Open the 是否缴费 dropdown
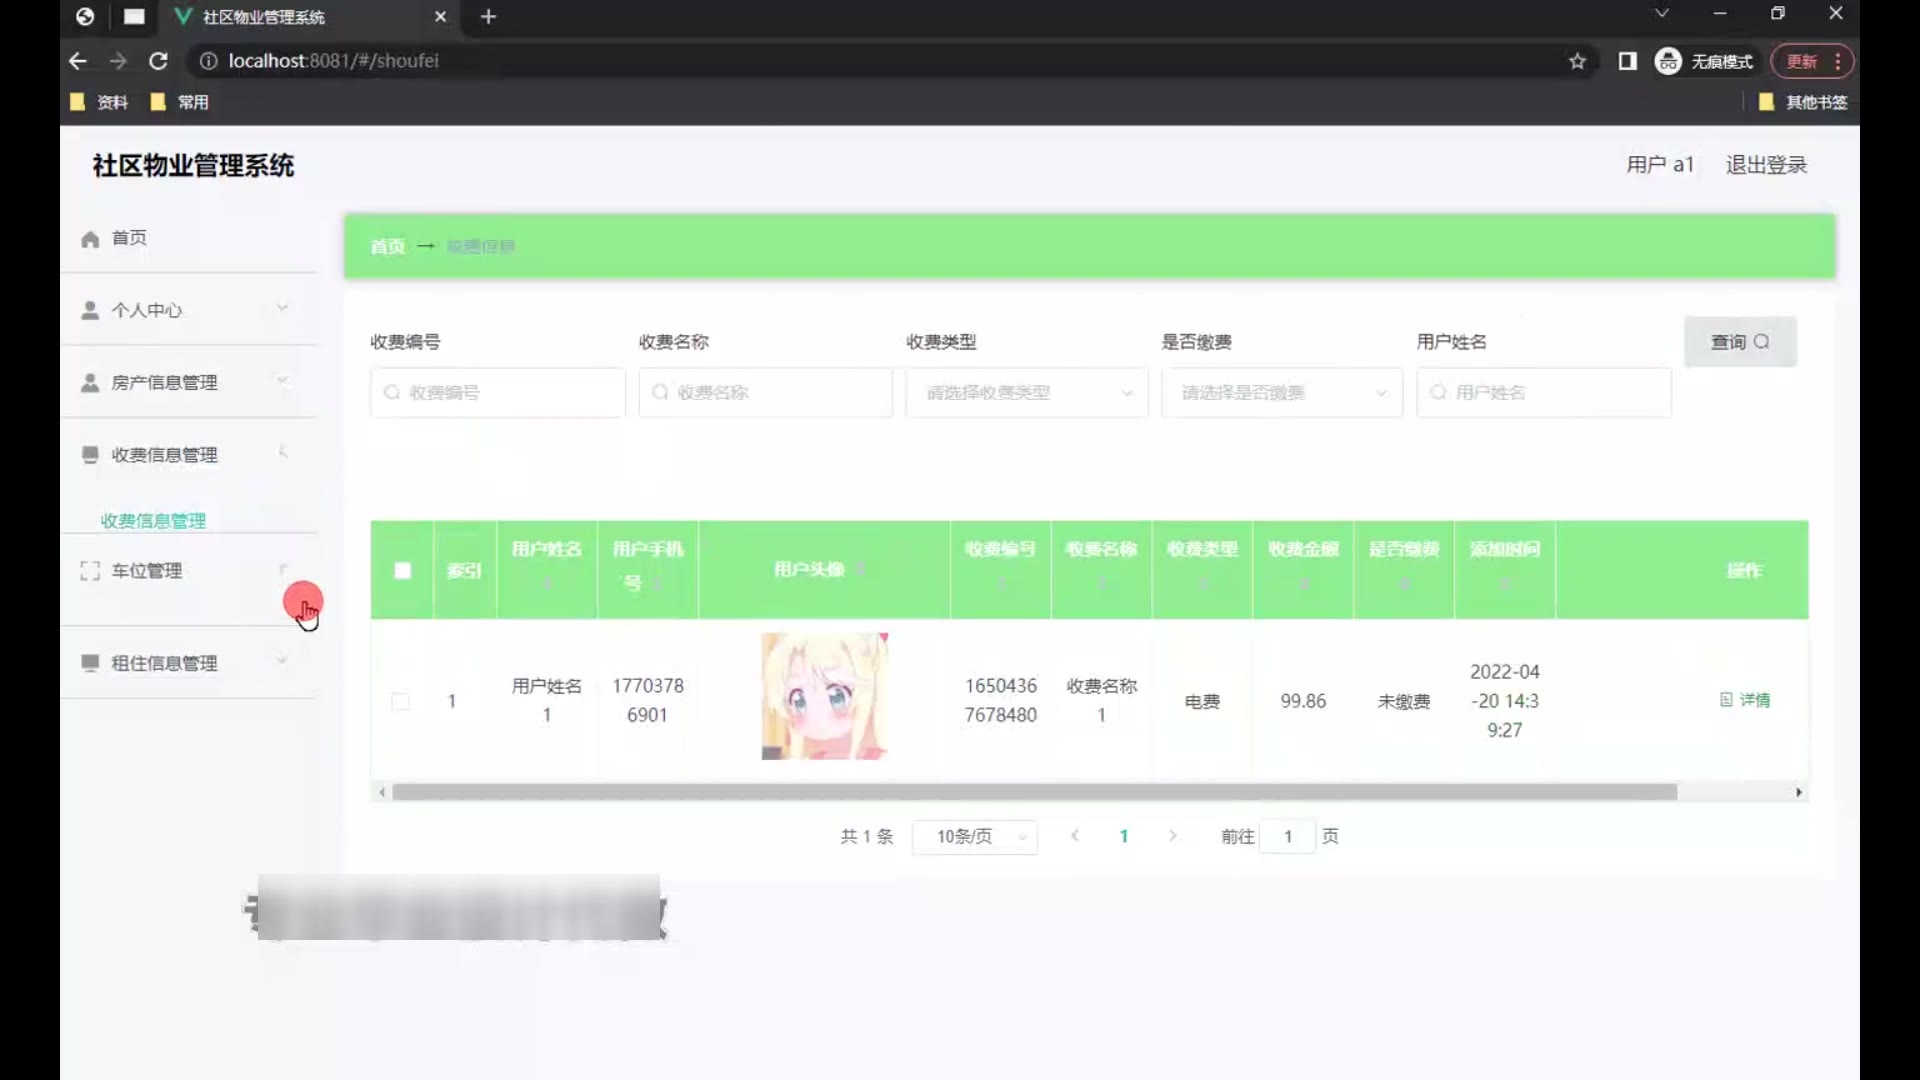Image resolution: width=1920 pixels, height=1080 pixels. point(1282,393)
